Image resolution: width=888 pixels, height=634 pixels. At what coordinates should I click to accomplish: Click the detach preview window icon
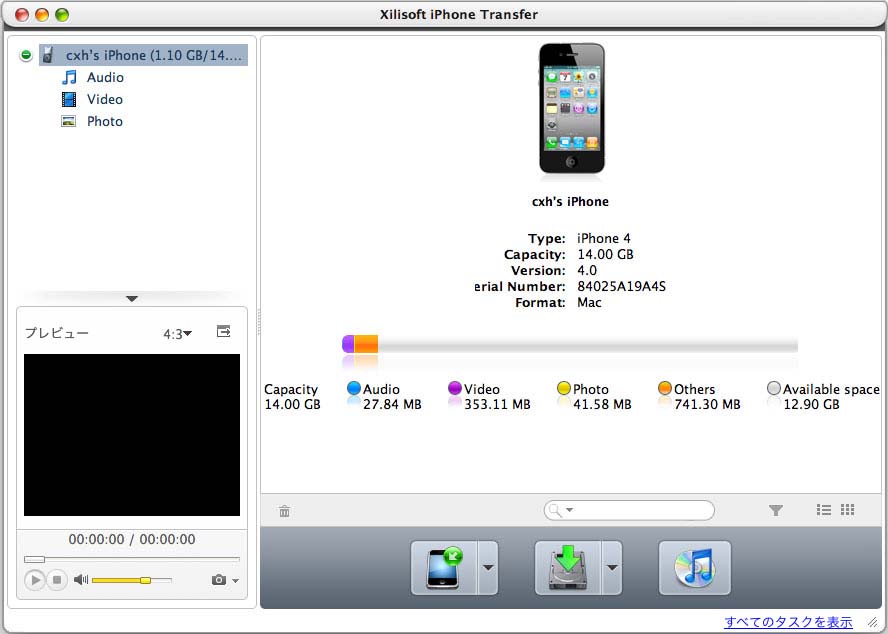tap(224, 332)
